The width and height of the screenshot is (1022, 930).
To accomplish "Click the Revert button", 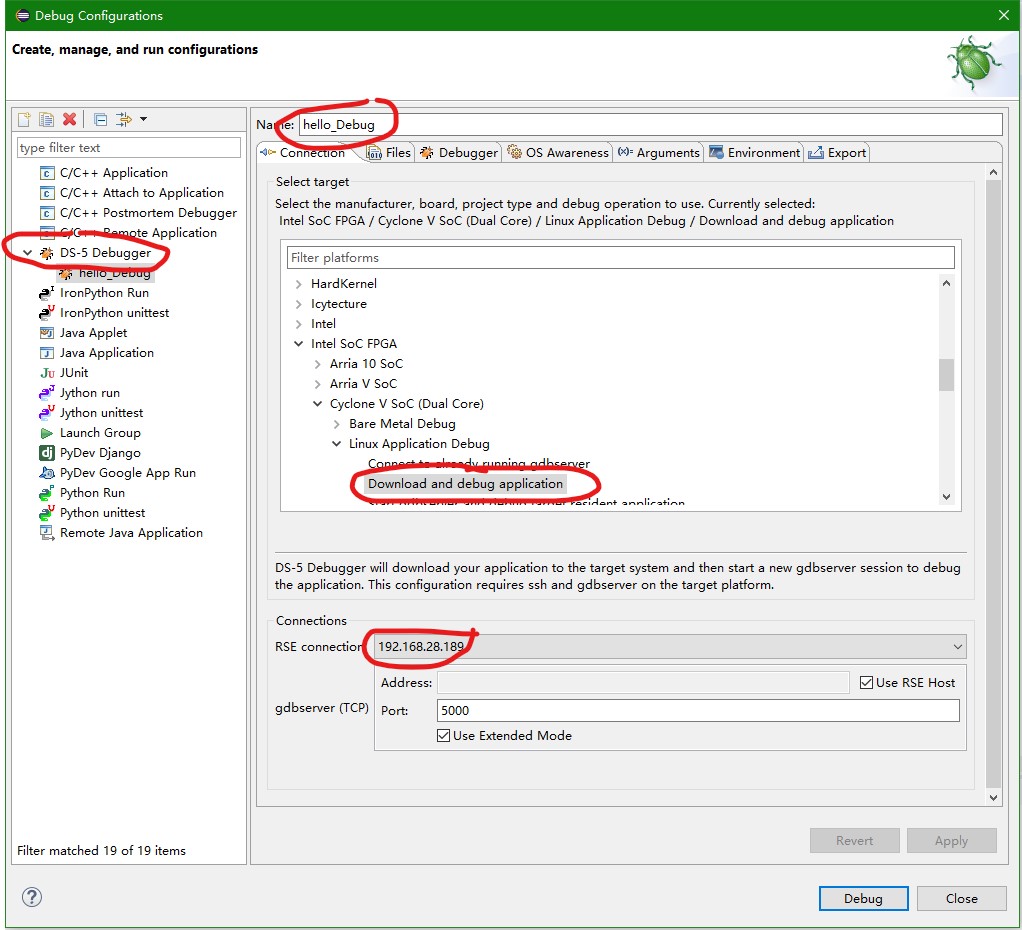I will [854, 841].
